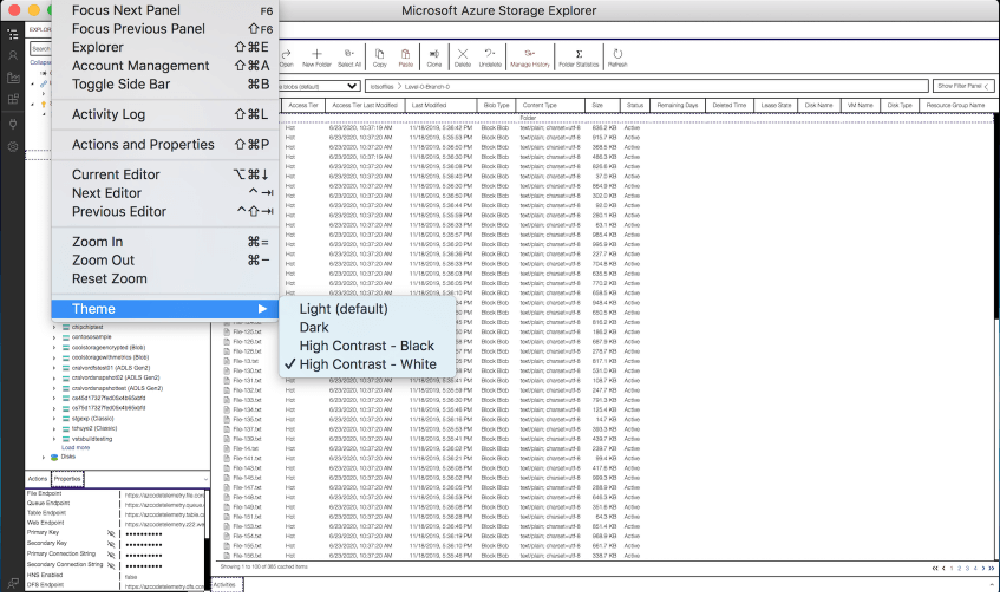Toggle visibility of the Secondary Key

tap(111, 544)
